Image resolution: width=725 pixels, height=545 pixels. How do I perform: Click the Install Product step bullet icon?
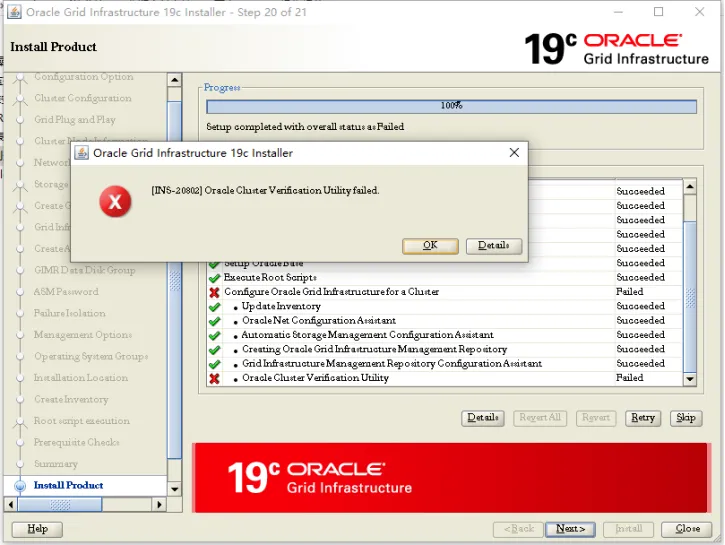20,485
